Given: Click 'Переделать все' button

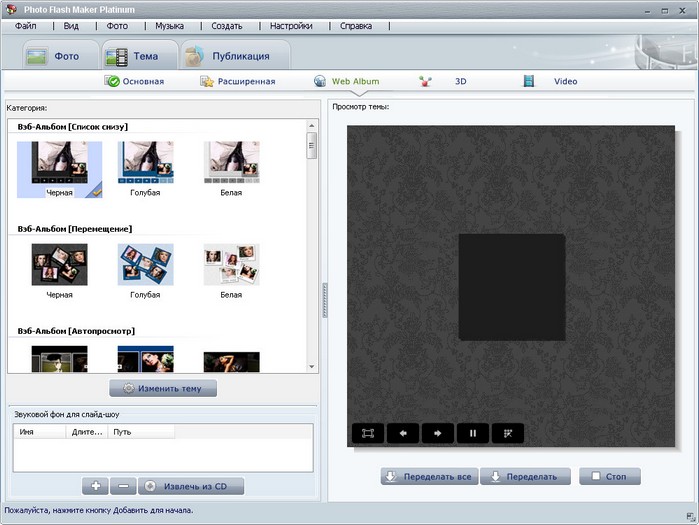Looking at the screenshot, I should (429, 477).
